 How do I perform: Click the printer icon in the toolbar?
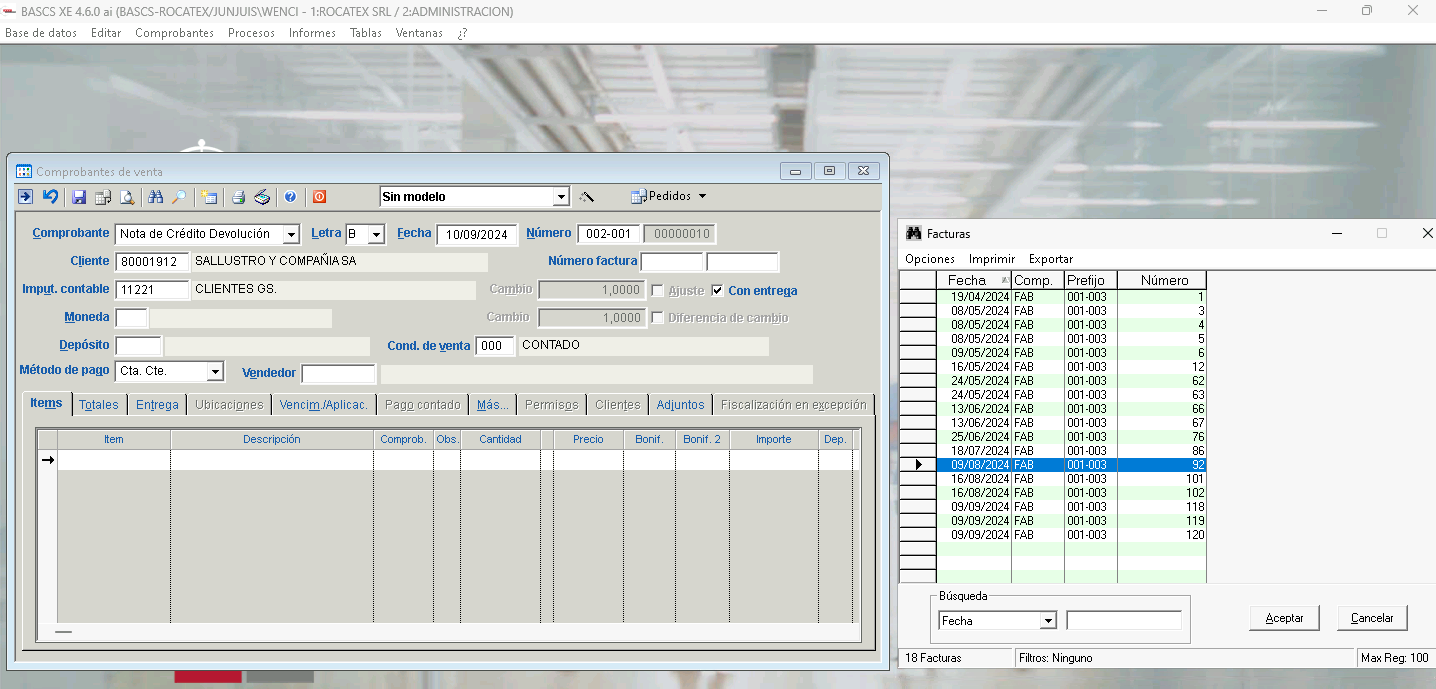238,197
